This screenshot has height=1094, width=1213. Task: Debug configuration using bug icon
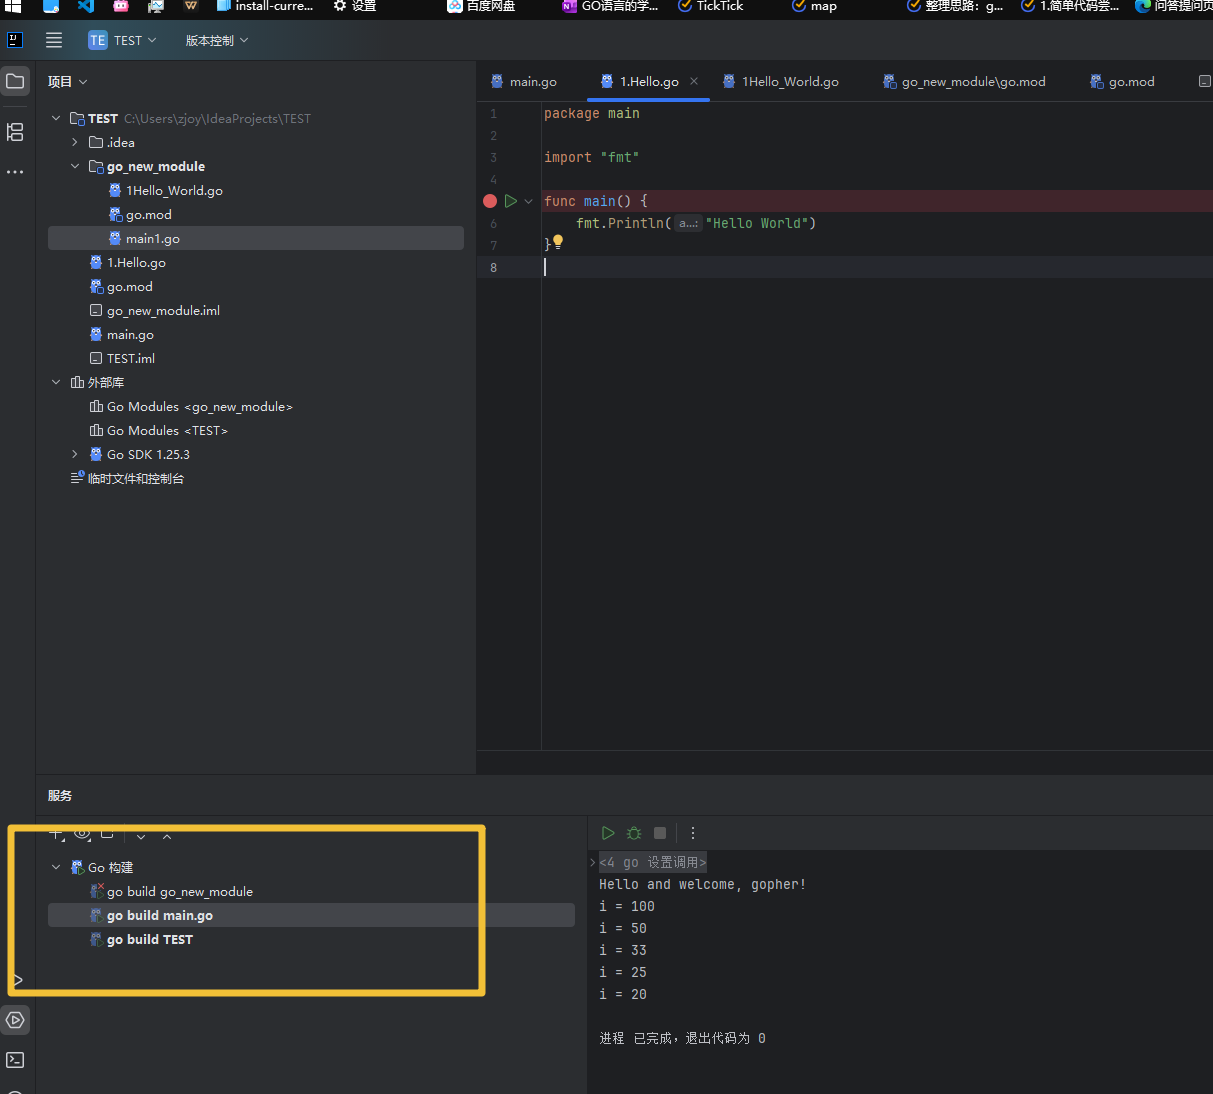[634, 833]
